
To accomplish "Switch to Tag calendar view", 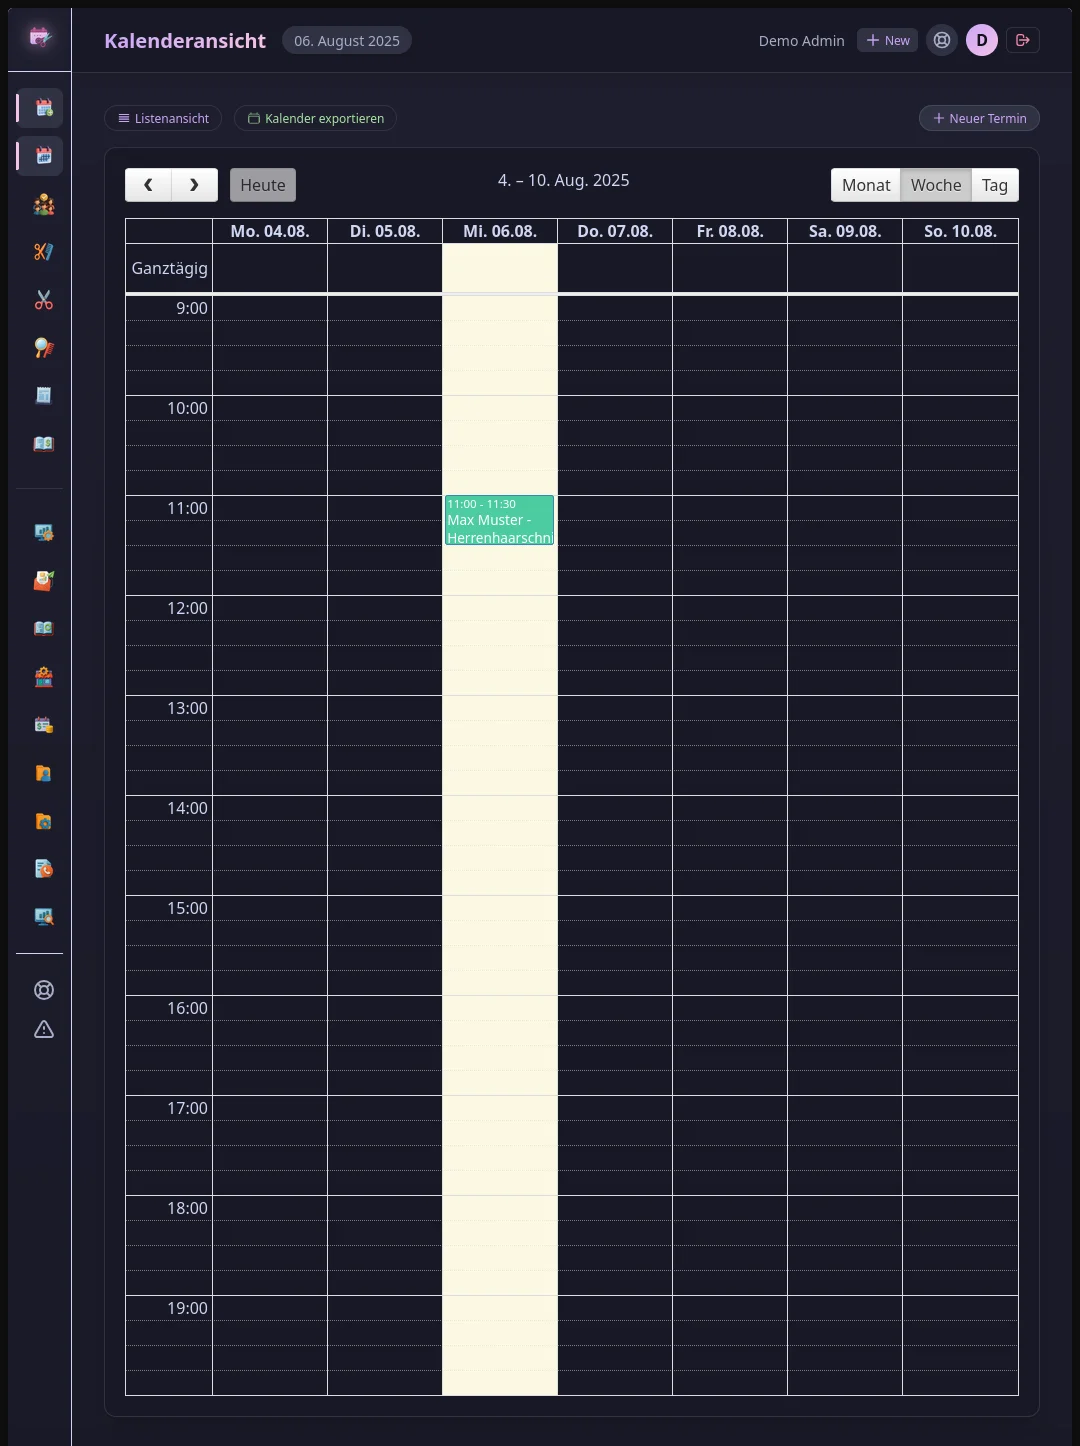I will pos(994,185).
